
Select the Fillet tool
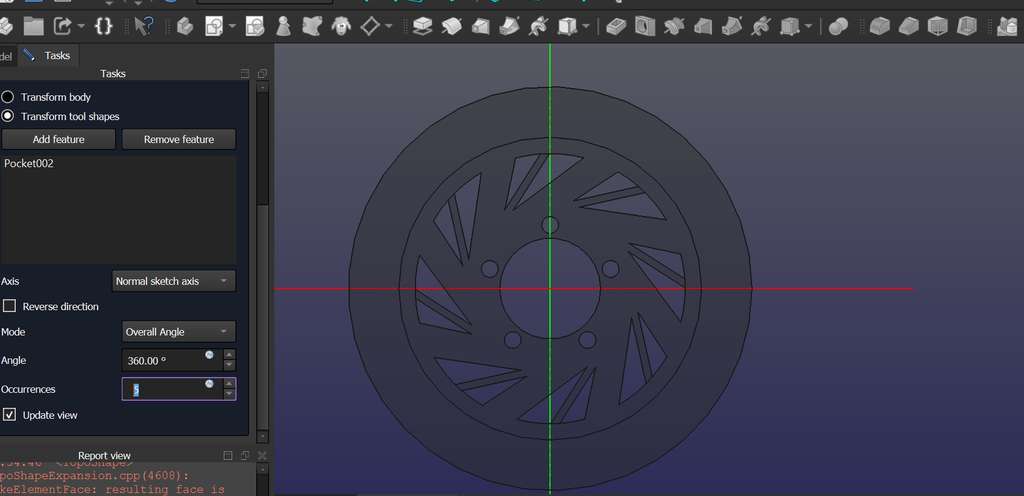click(x=880, y=26)
